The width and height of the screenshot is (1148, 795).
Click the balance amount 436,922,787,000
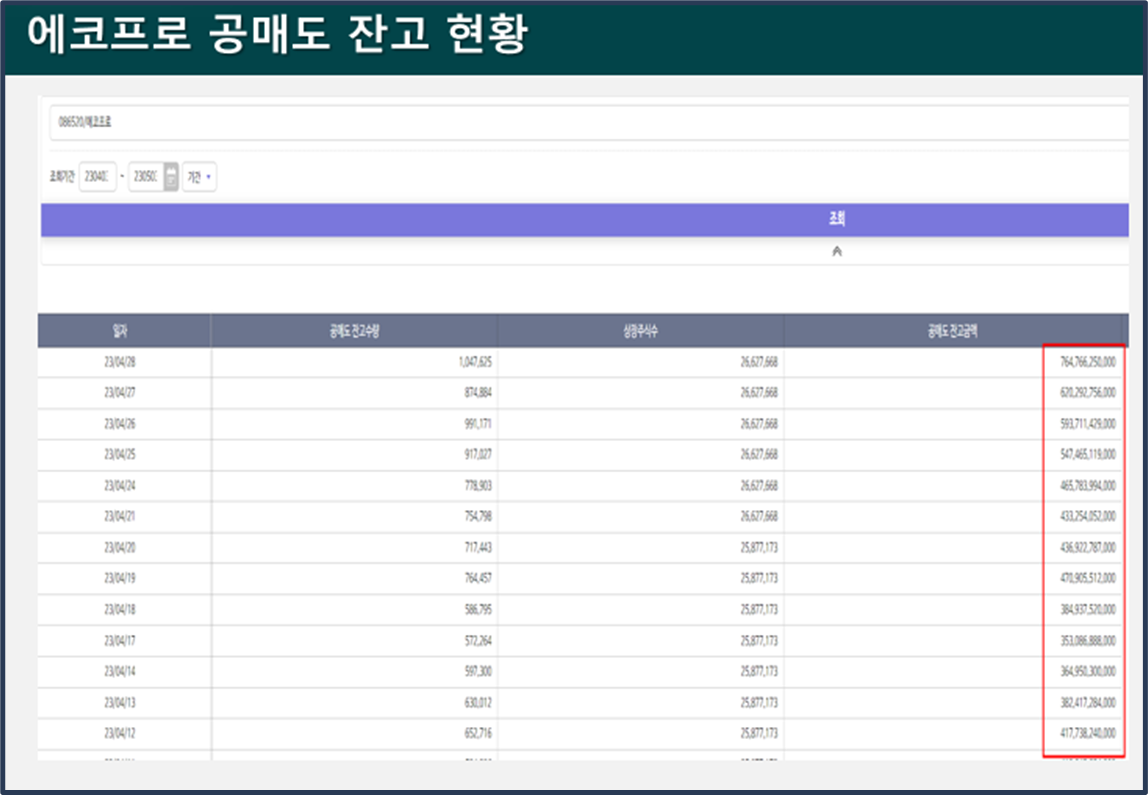click(1088, 548)
